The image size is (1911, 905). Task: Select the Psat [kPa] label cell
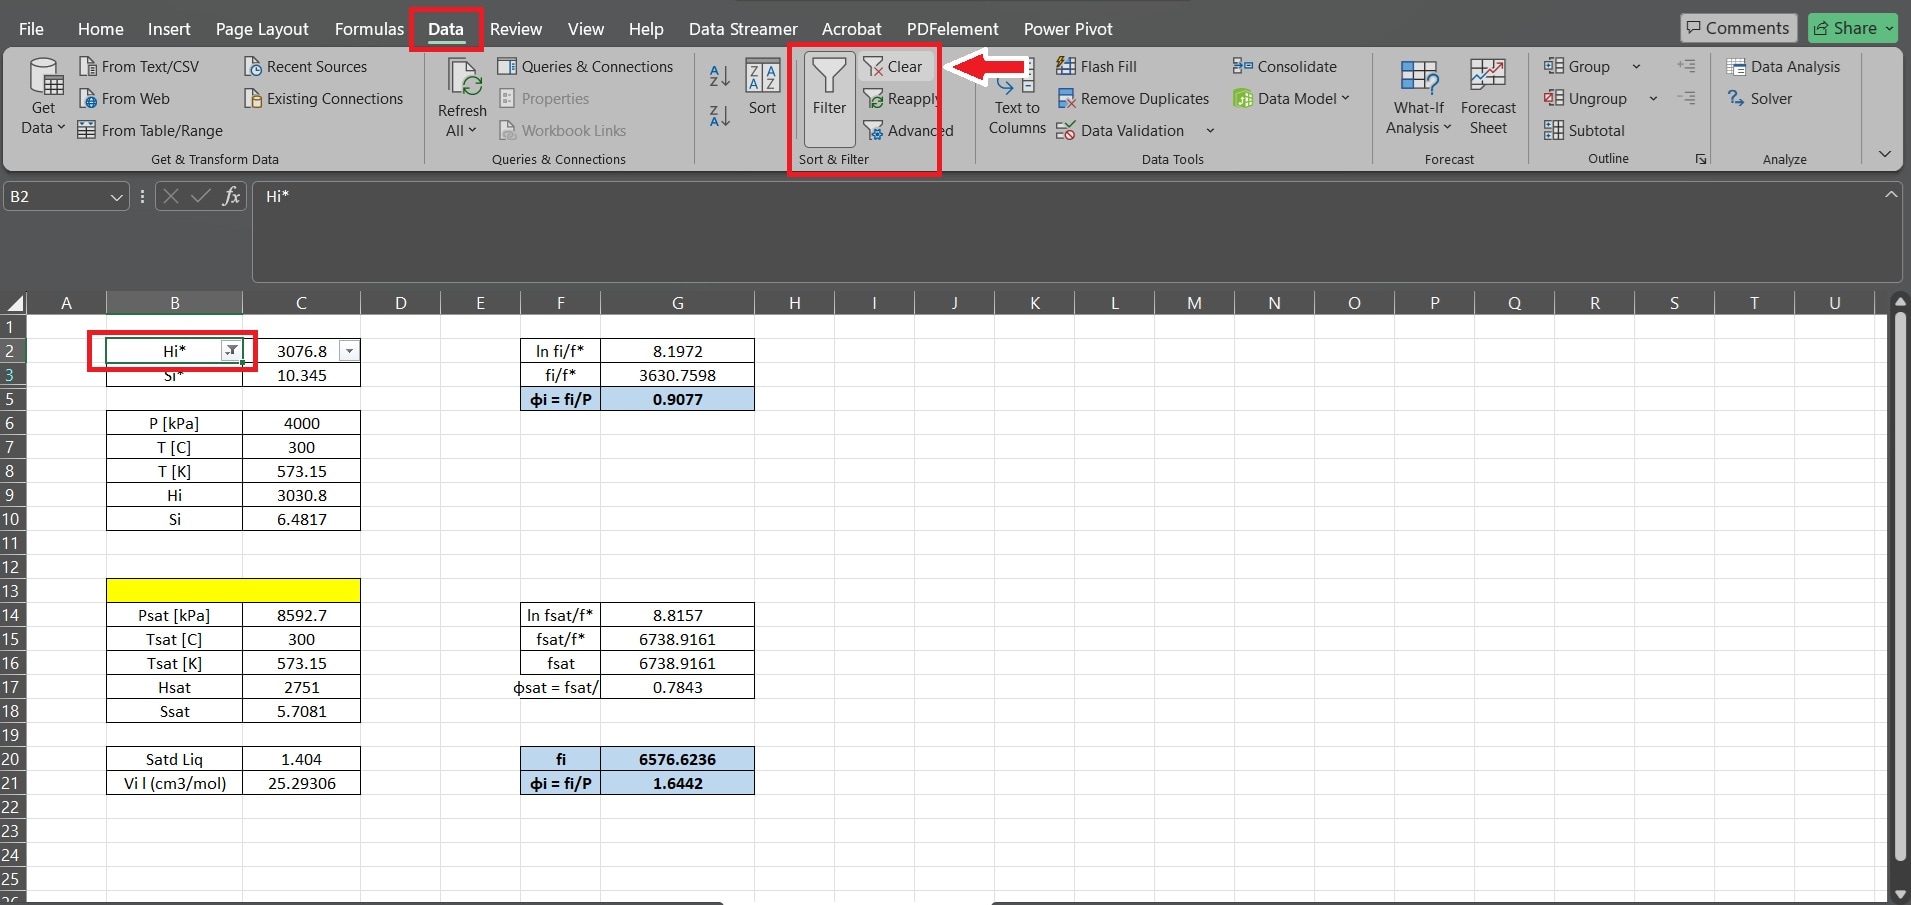174,615
